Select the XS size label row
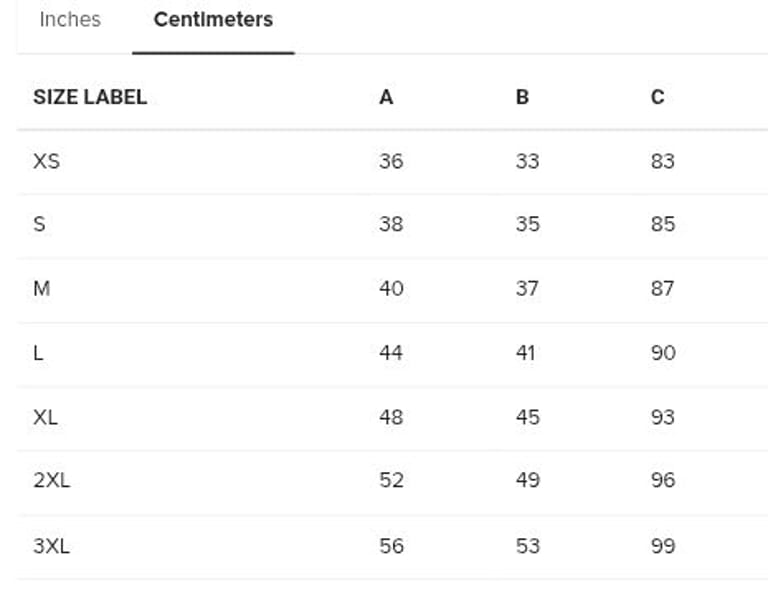Viewport: 768px width, 616px height. [x=46, y=161]
